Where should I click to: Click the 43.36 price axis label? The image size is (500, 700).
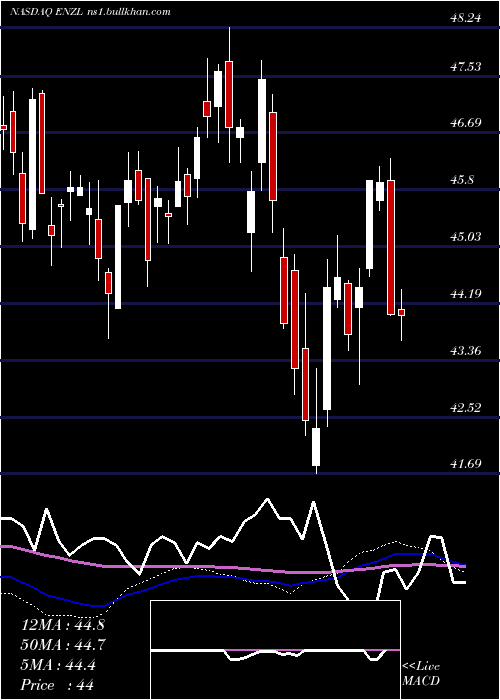click(466, 351)
